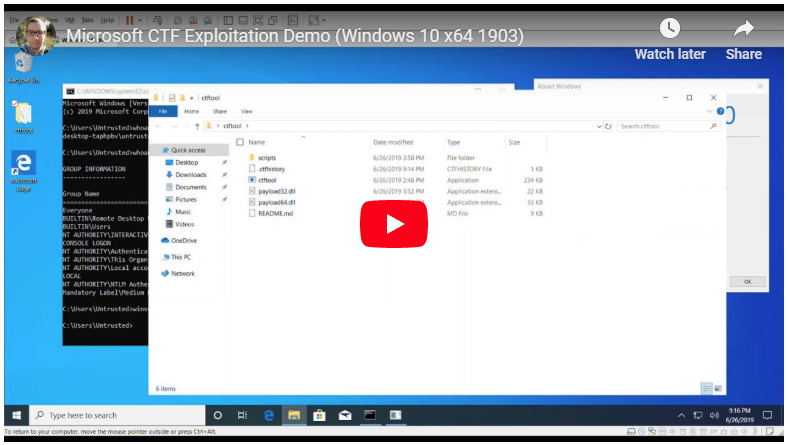
Task: Launch Edge from taskbar
Action: (x=269, y=415)
